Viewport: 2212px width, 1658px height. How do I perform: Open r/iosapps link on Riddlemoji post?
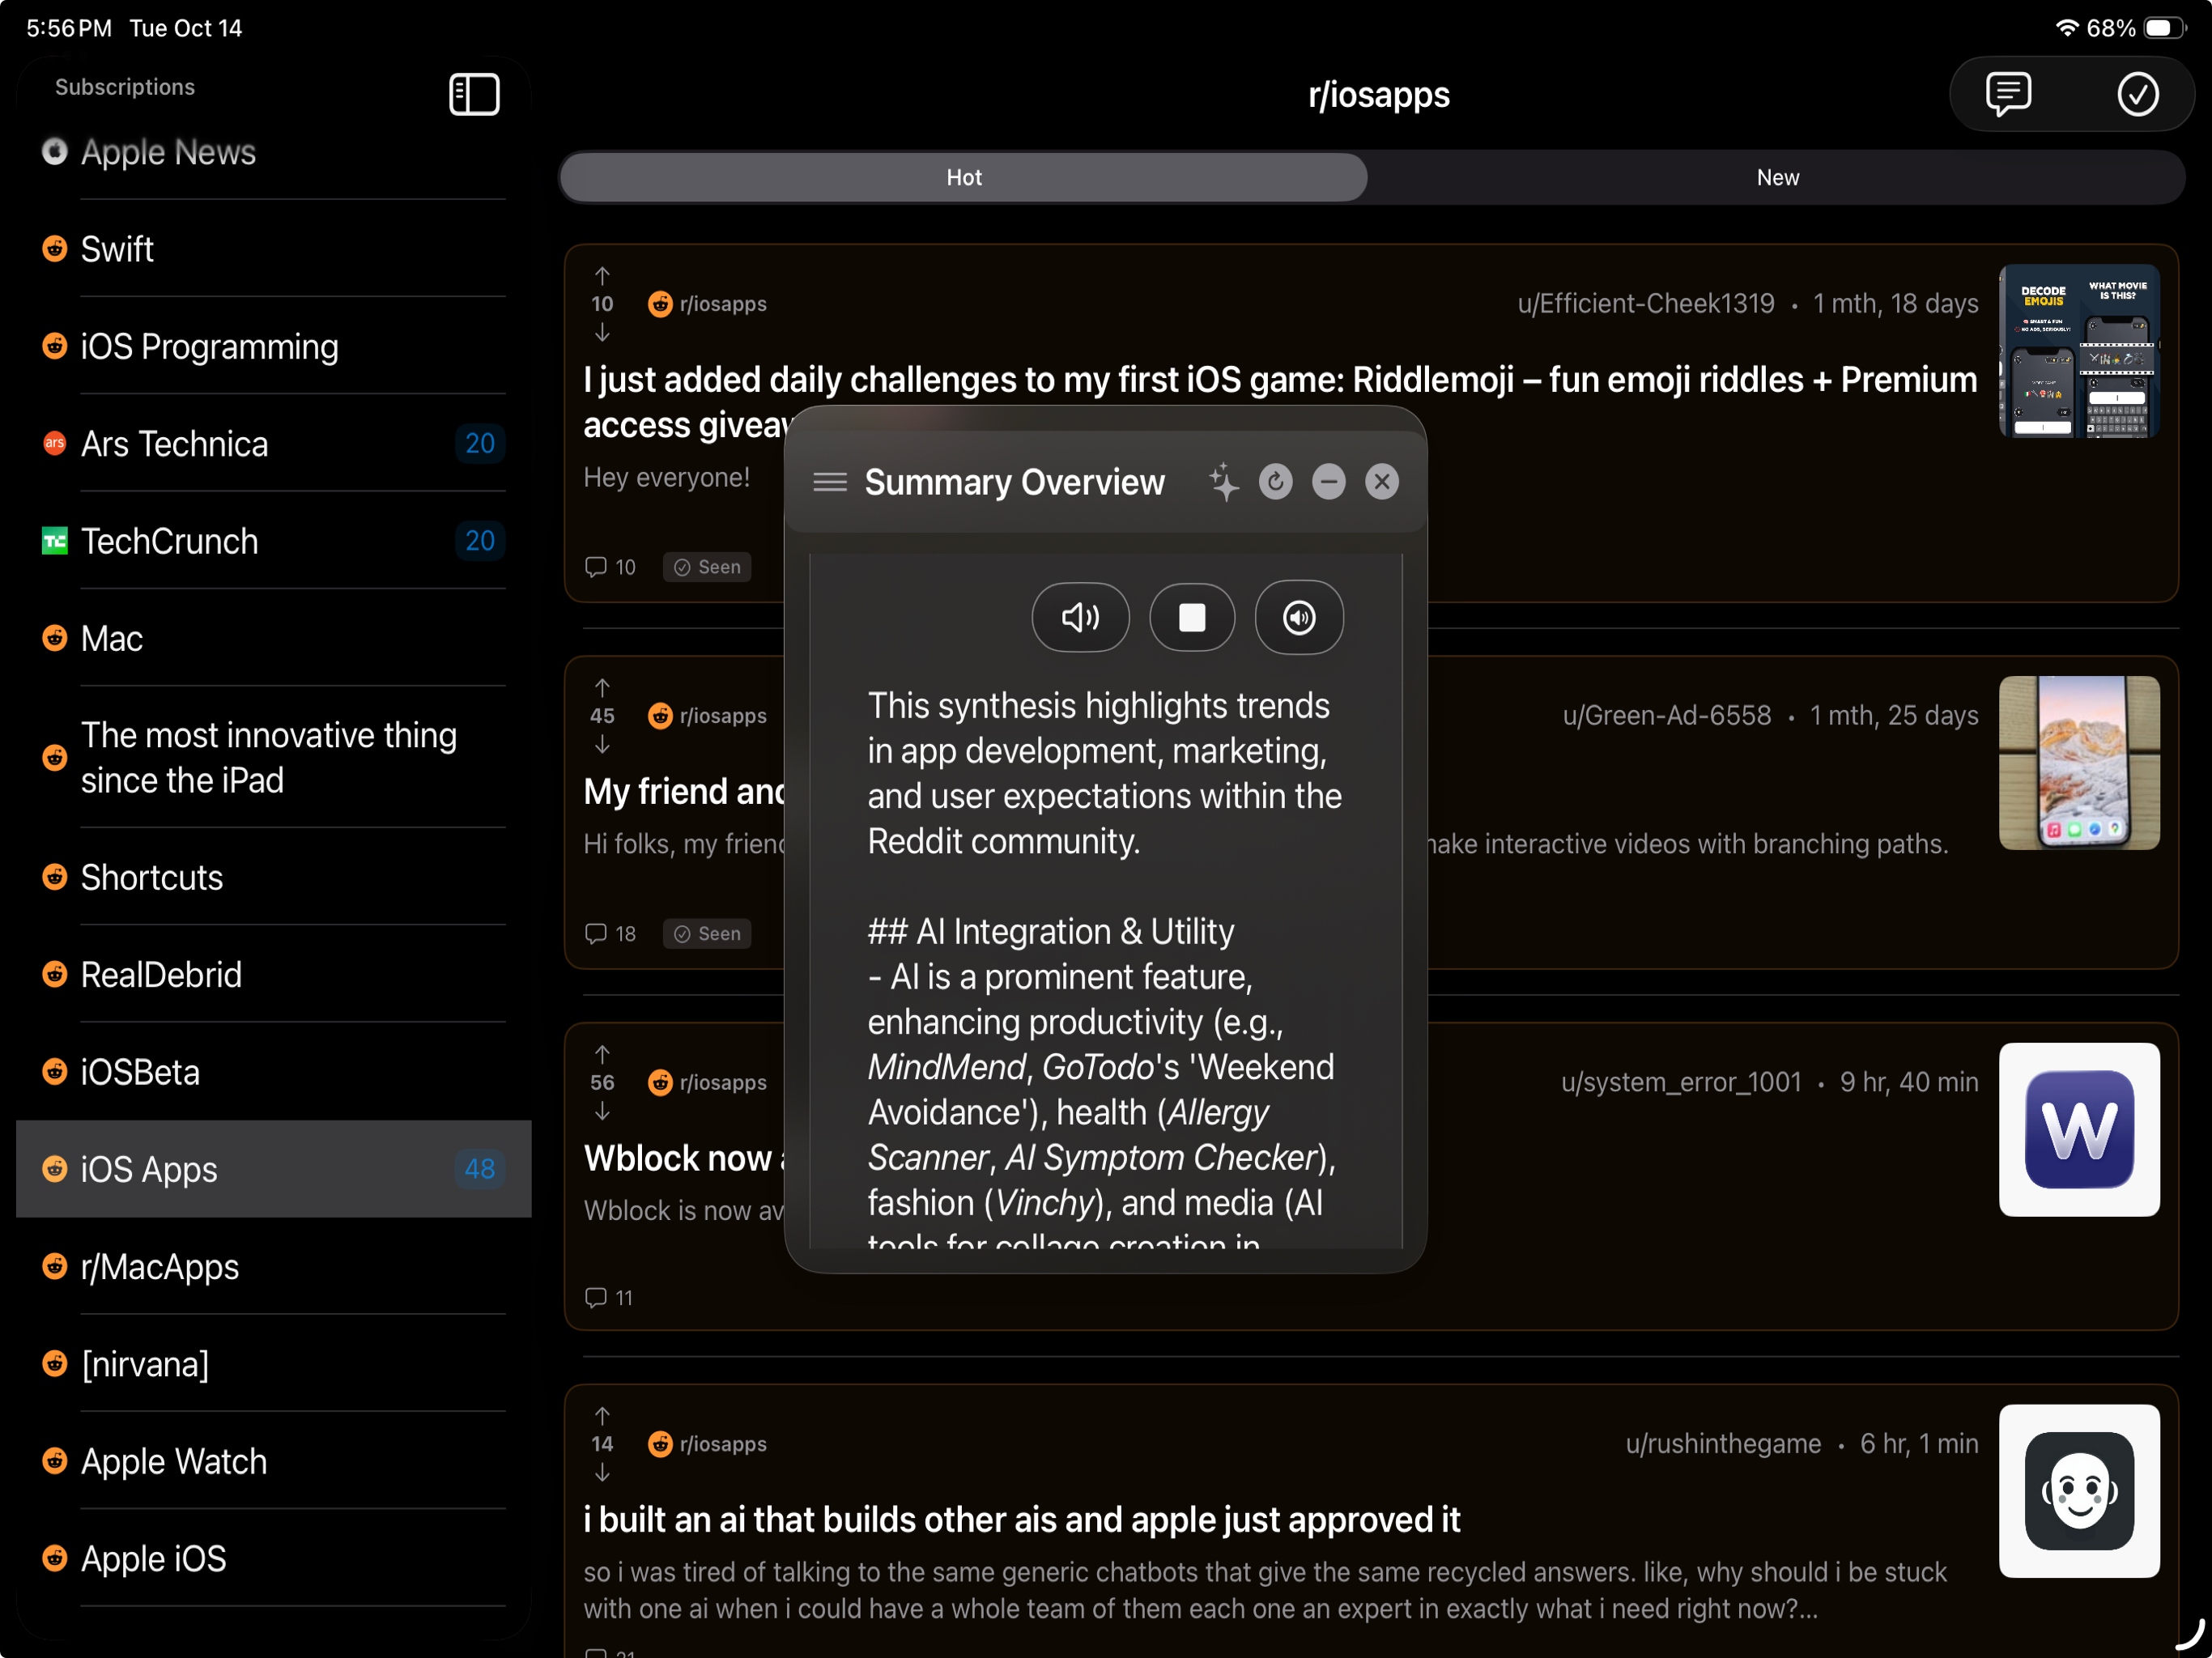[708, 304]
